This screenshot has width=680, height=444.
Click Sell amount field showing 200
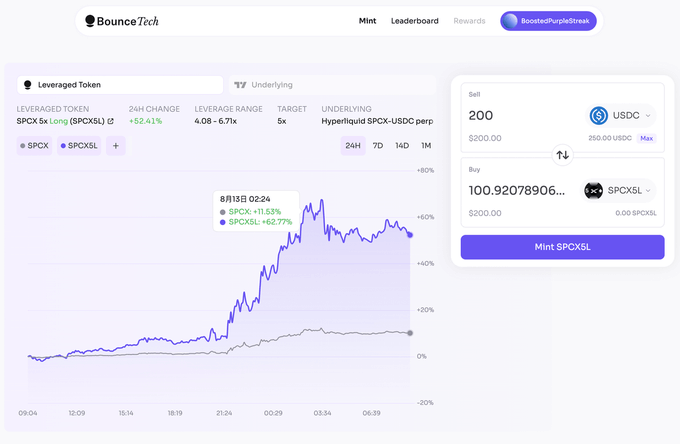pyautogui.click(x=481, y=115)
